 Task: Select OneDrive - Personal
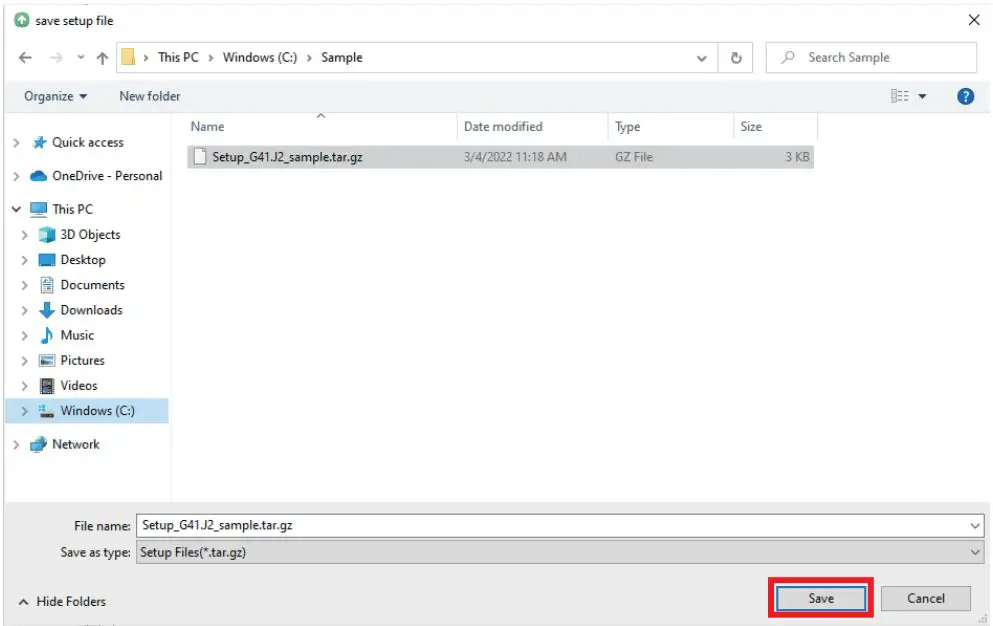pos(107,176)
